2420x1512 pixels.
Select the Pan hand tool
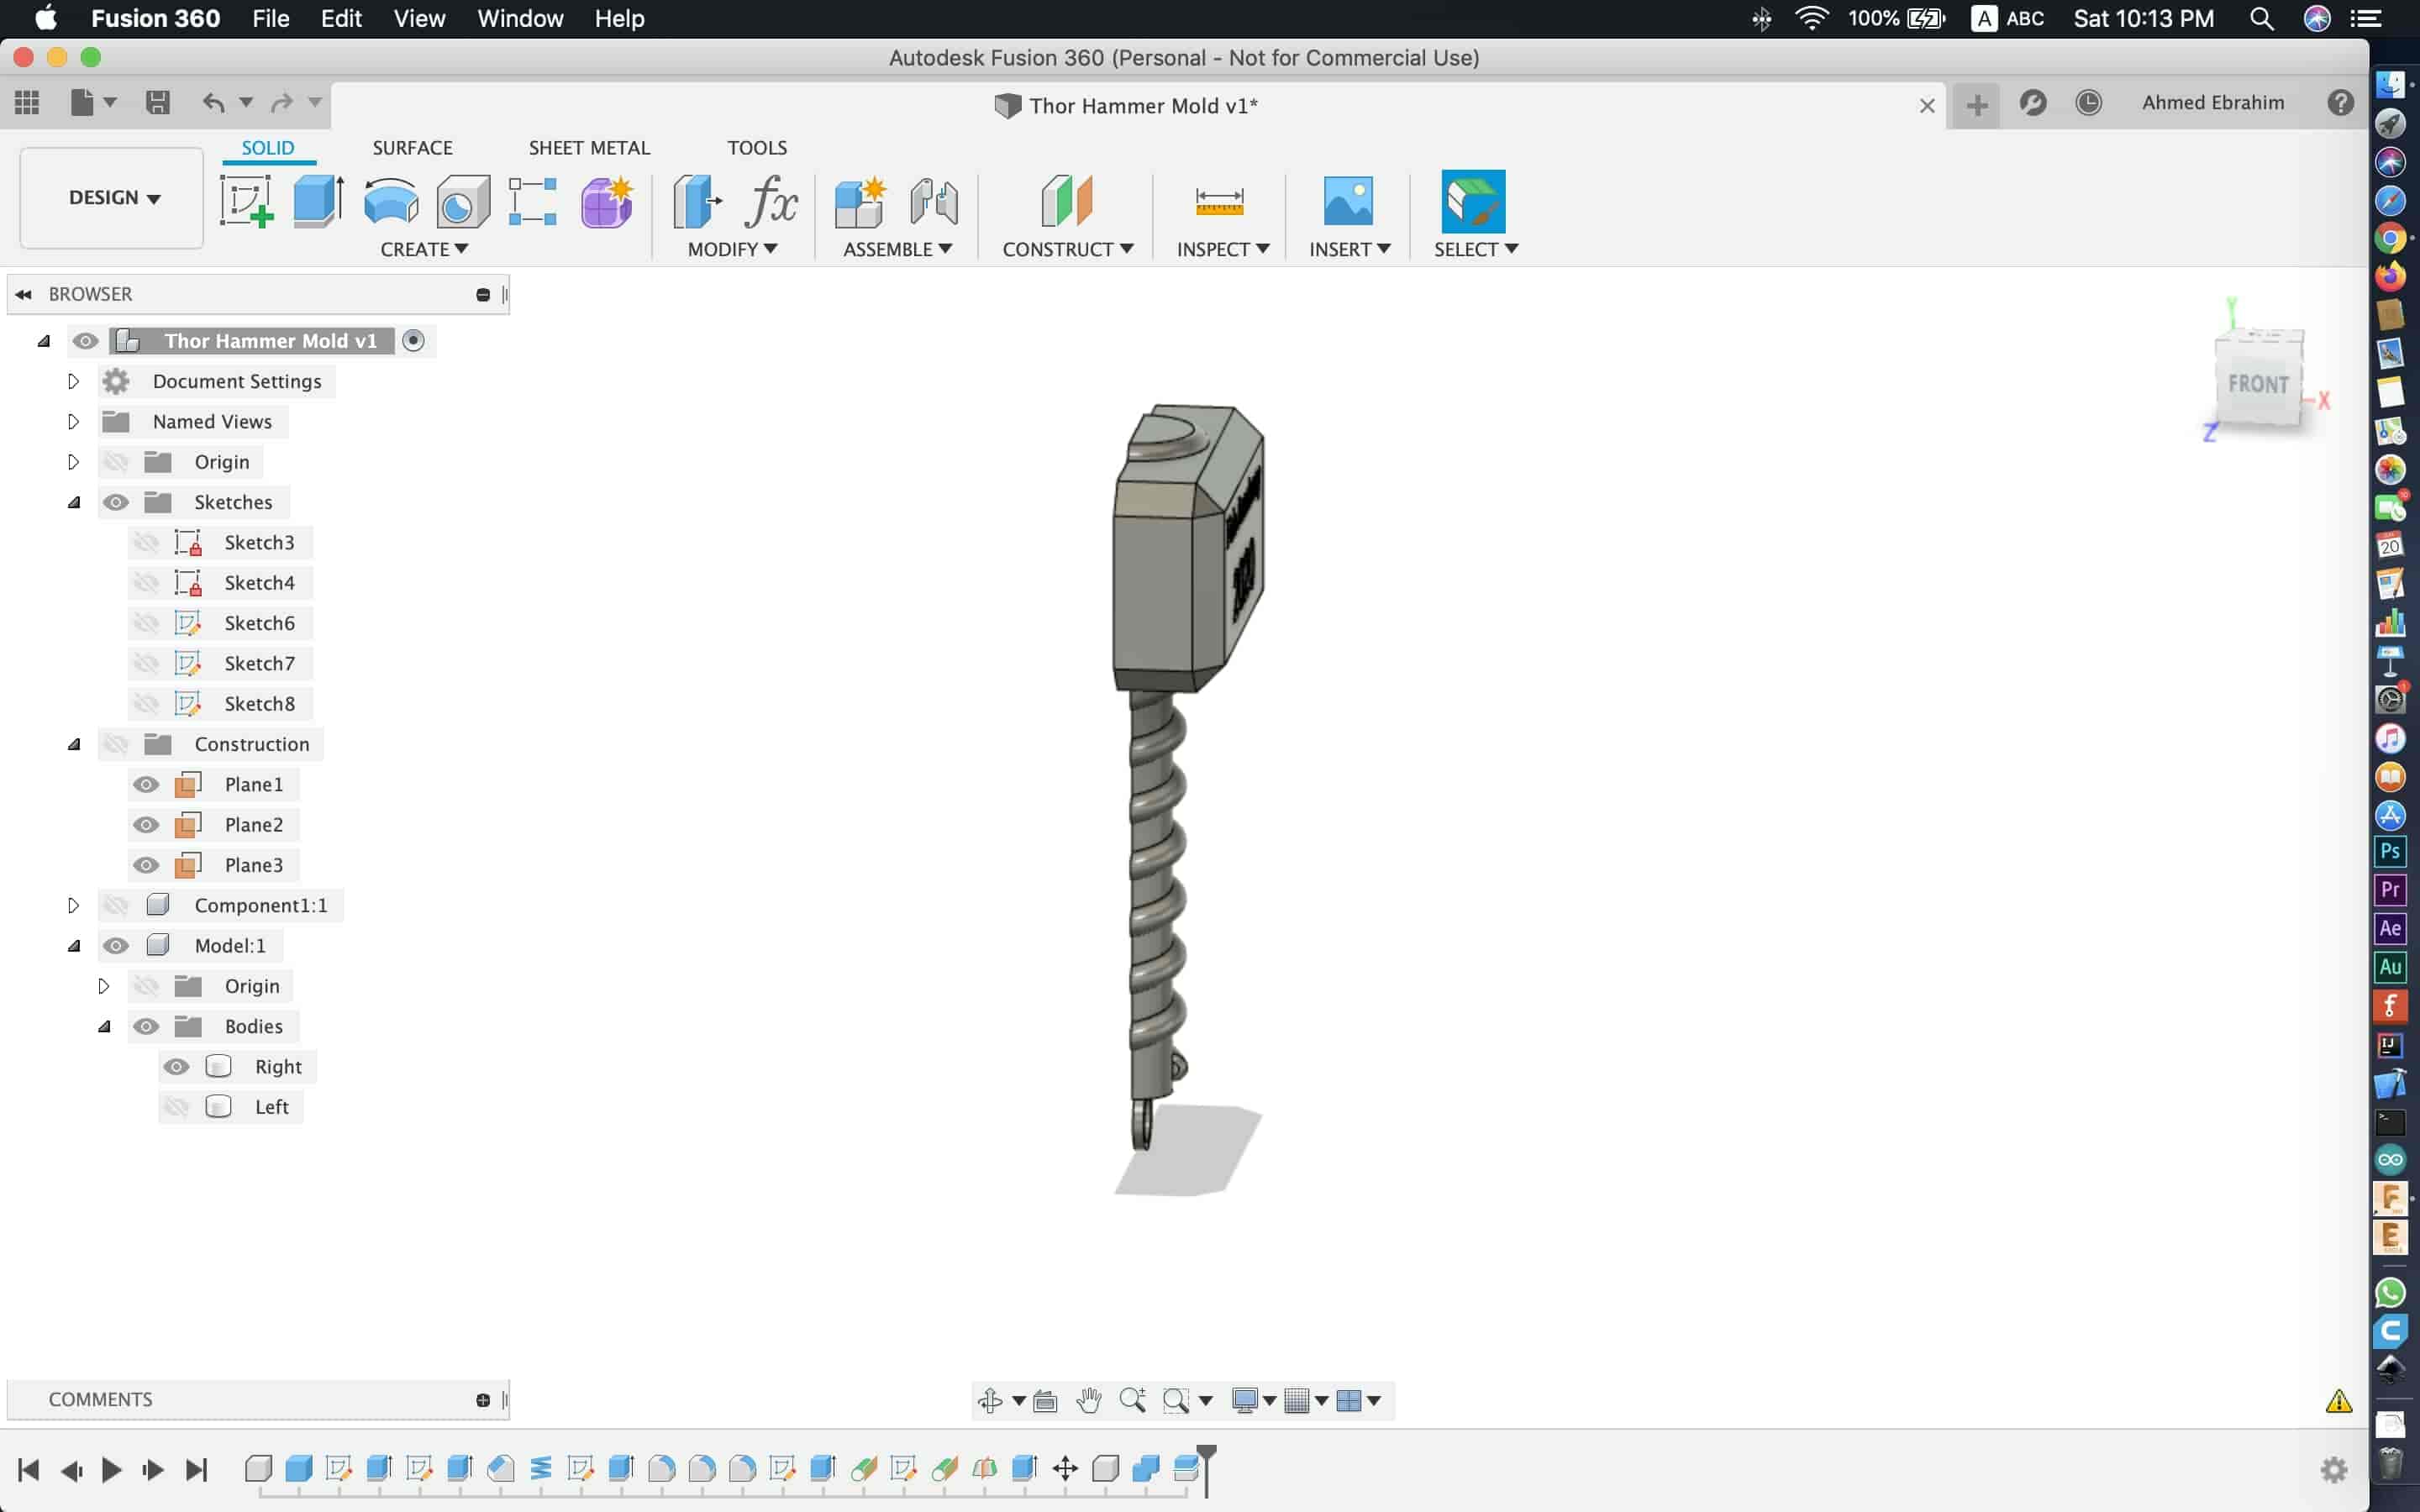click(1088, 1400)
